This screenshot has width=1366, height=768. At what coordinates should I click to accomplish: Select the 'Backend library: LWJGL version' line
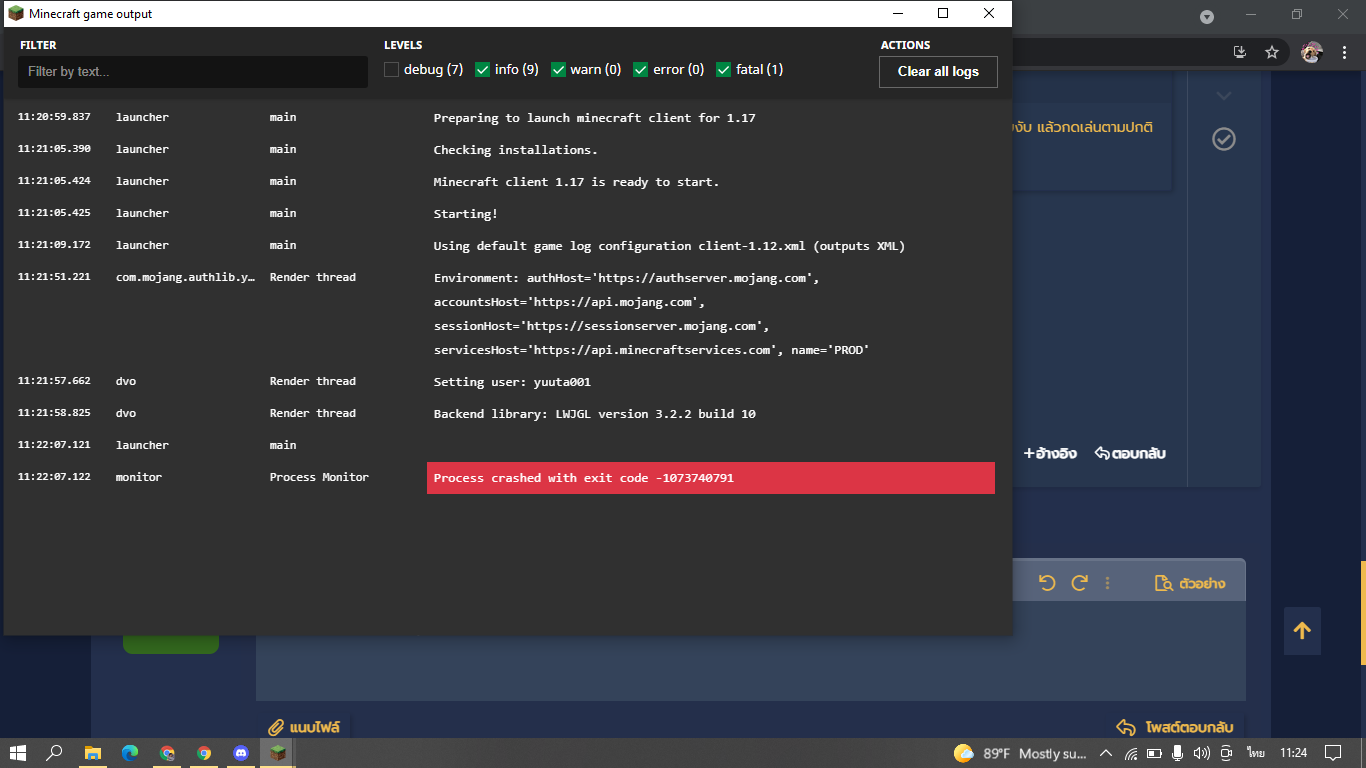(594, 414)
